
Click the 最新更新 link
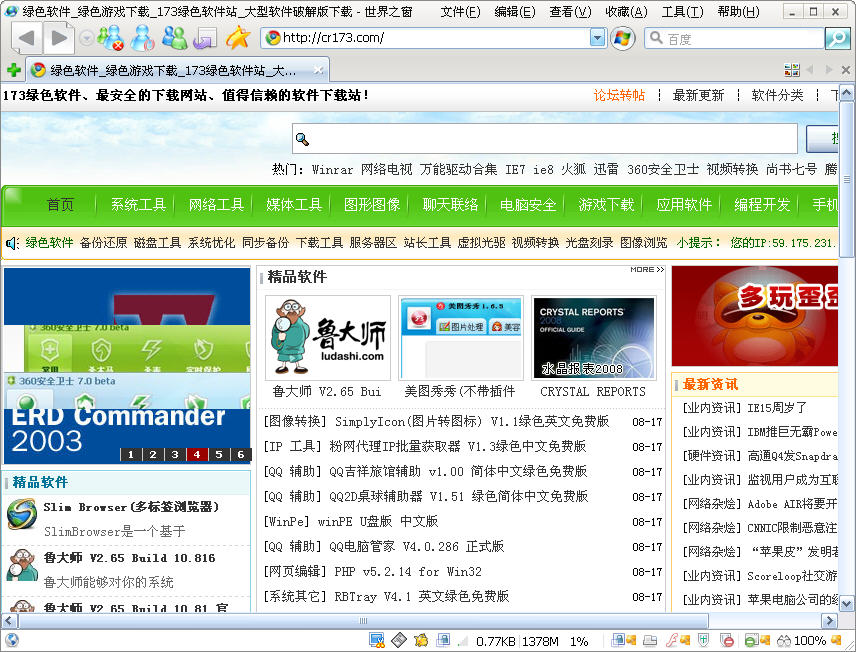click(698, 95)
